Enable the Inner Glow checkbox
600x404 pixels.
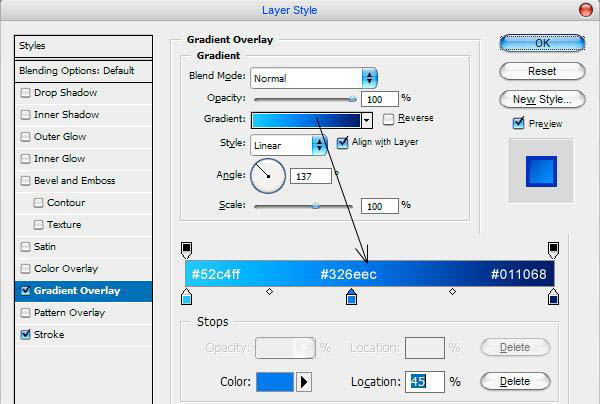click(x=25, y=158)
